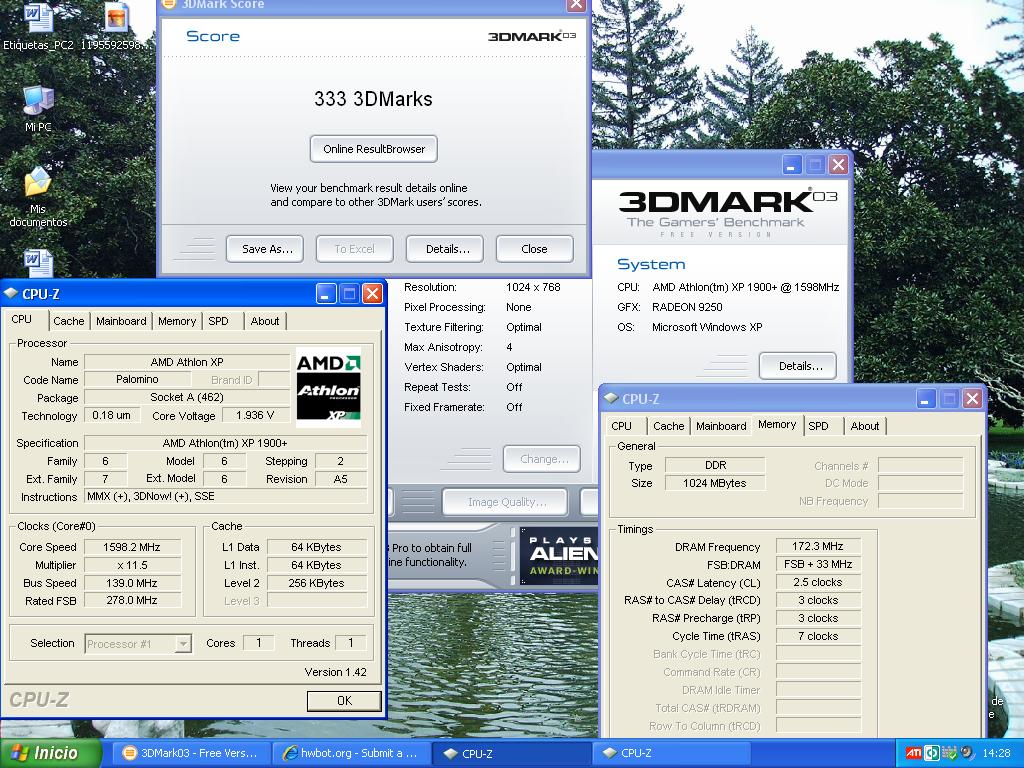Click the 14:28 taskbar clock

[996, 753]
